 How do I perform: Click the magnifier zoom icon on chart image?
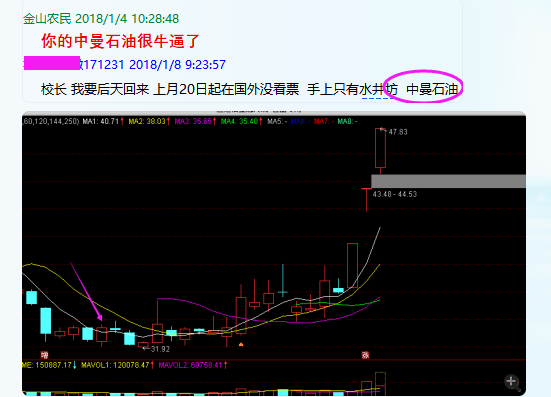click(512, 382)
